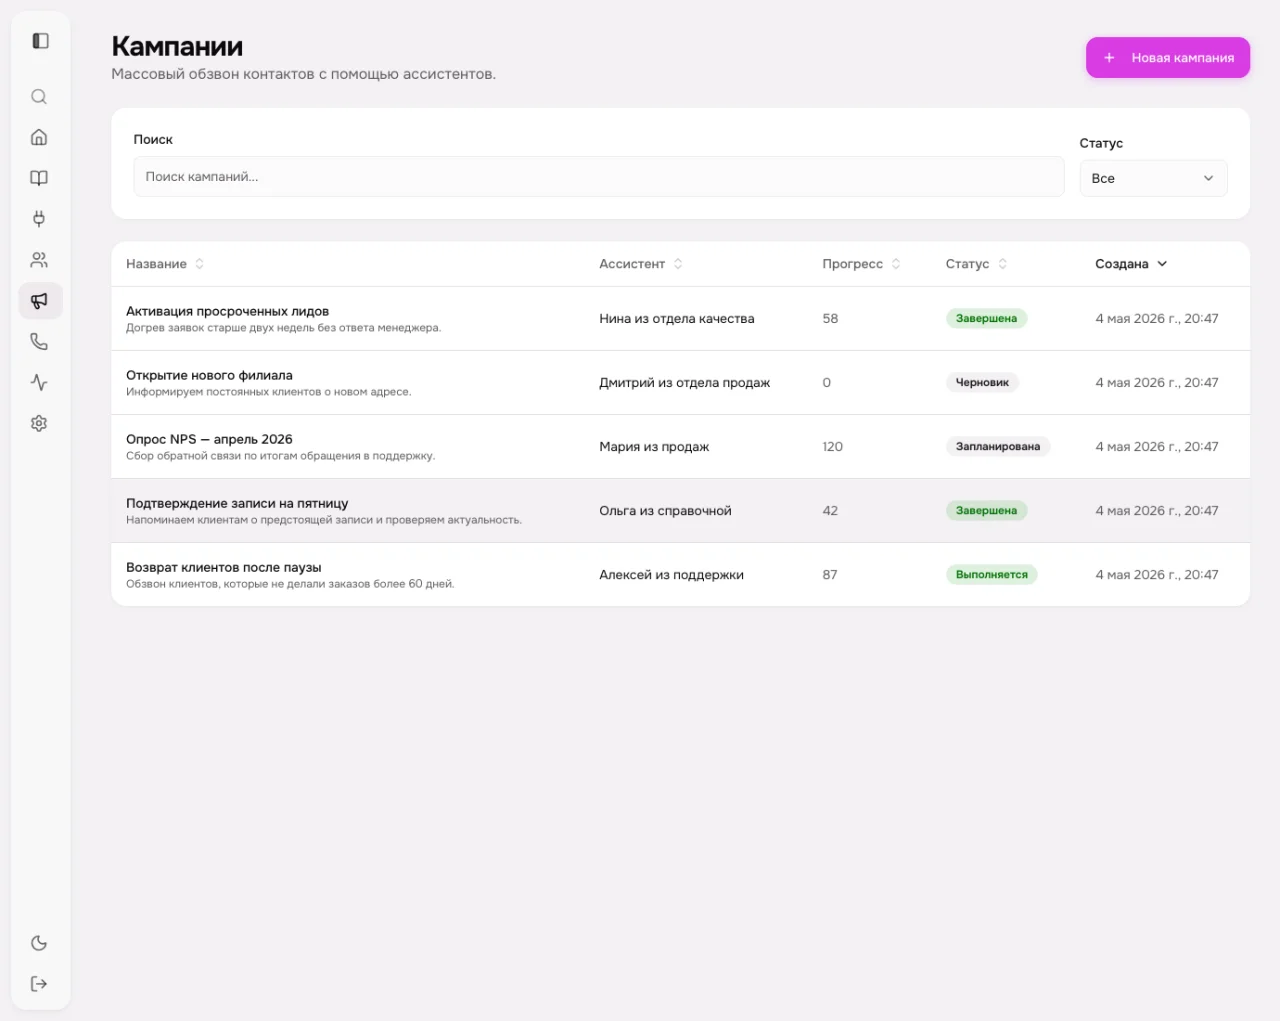Open the phone calls icon

(39, 342)
